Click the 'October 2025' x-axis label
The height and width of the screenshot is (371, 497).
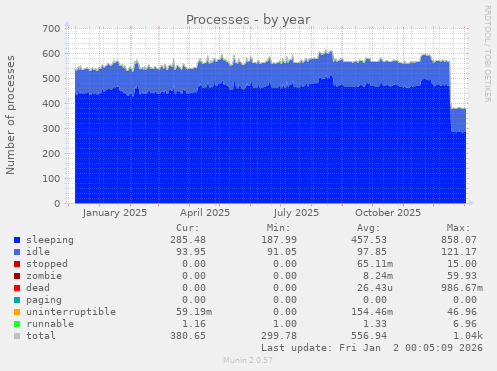coord(388,213)
